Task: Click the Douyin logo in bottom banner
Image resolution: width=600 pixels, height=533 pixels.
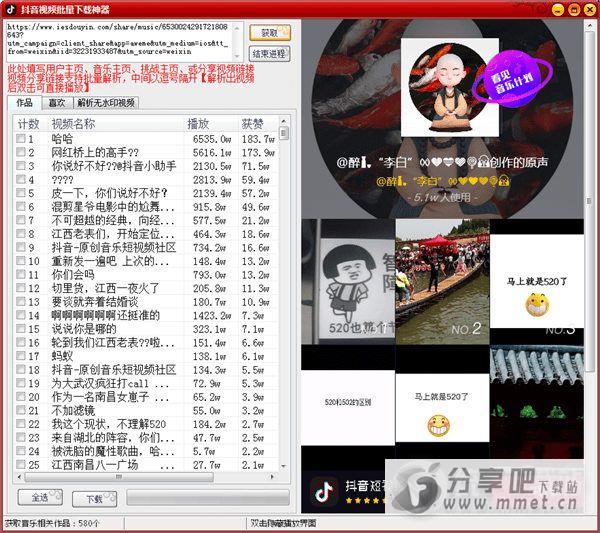Action: [324, 491]
